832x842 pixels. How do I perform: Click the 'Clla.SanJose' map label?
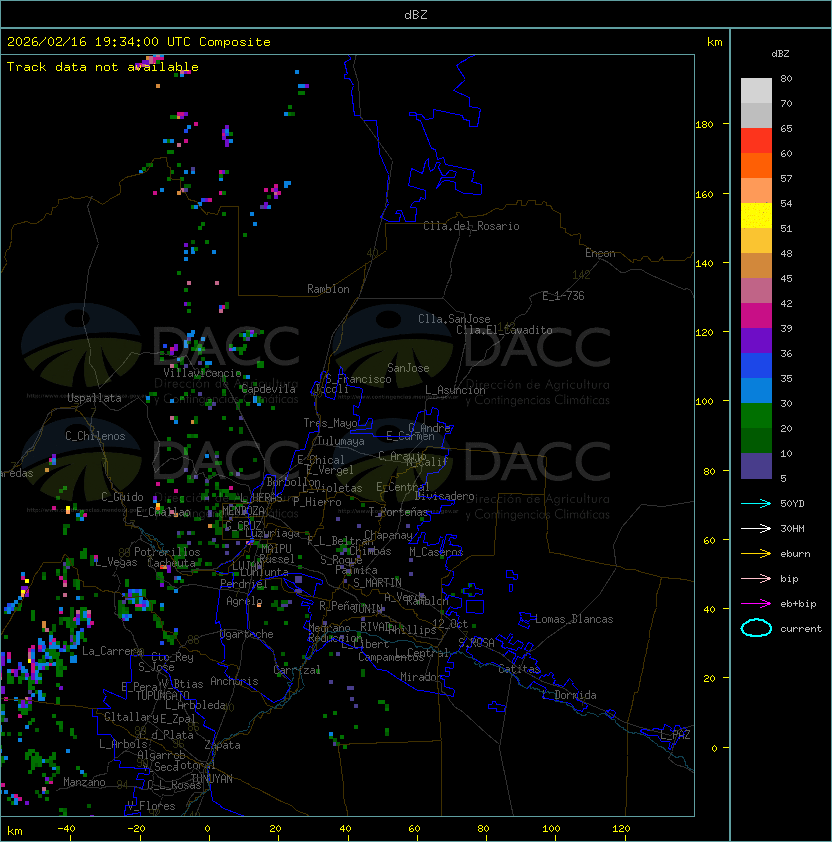click(x=454, y=319)
